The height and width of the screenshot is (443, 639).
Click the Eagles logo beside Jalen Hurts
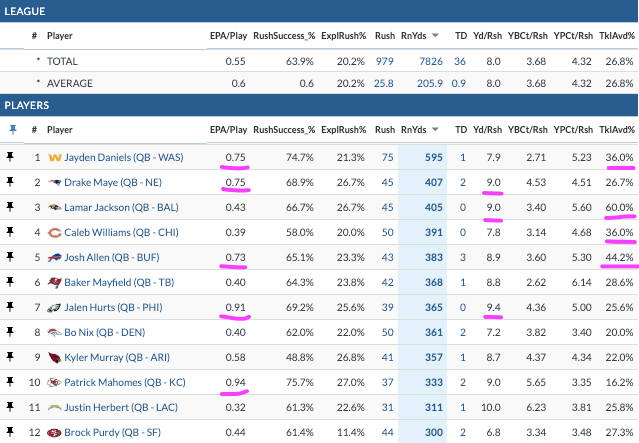click(55, 308)
